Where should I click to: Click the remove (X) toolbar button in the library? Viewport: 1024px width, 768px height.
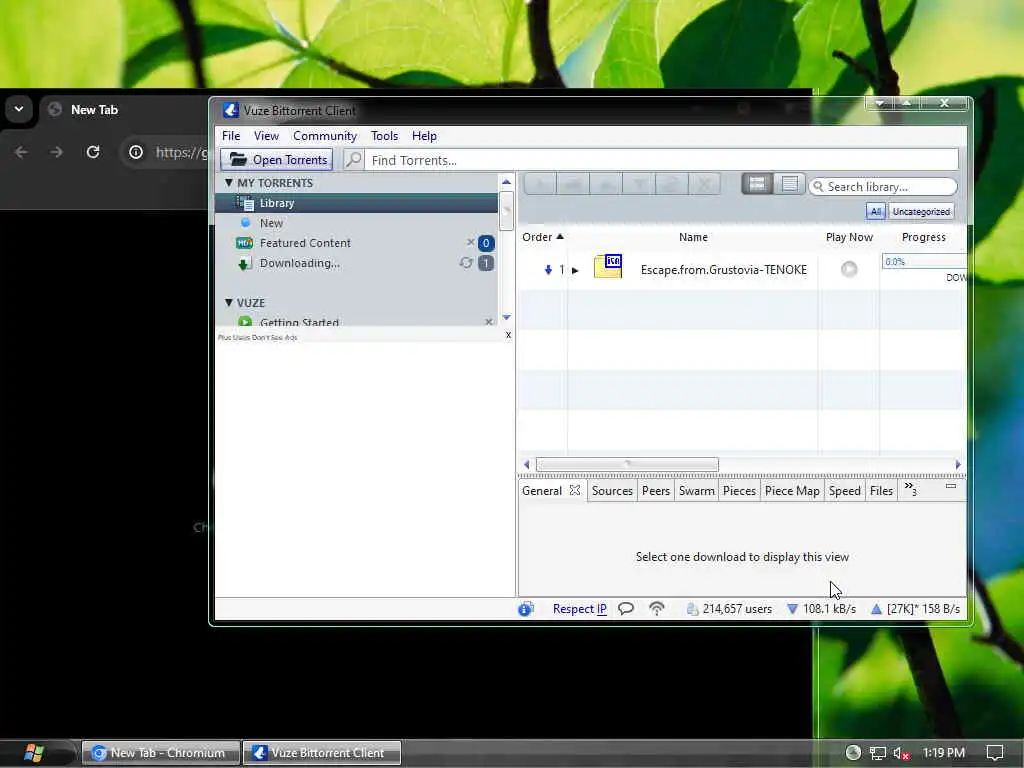pyautogui.click(x=704, y=184)
